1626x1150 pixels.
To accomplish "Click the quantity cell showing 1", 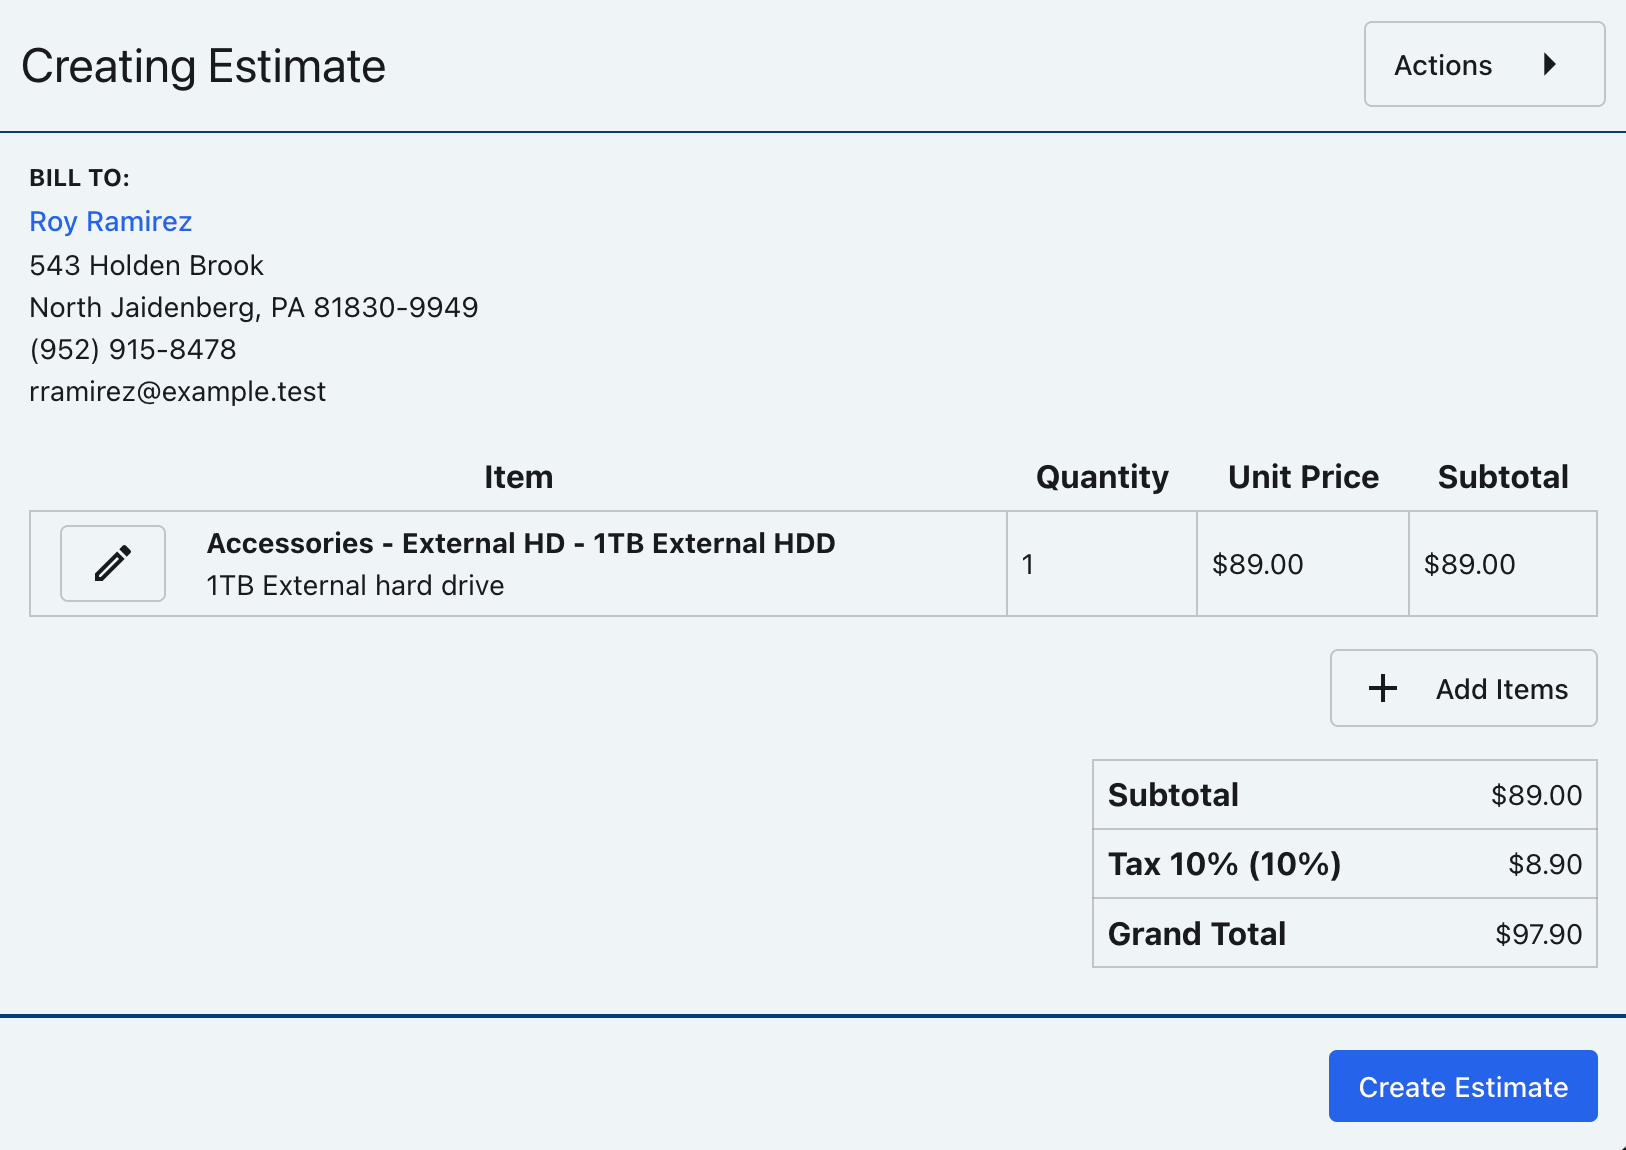I will pos(1102,564).
